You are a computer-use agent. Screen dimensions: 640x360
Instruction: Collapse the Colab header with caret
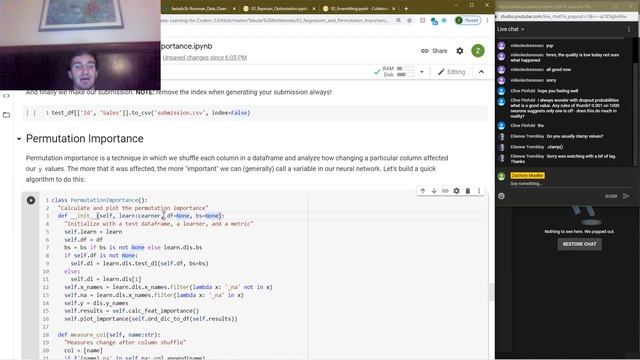tap(481, 72)
